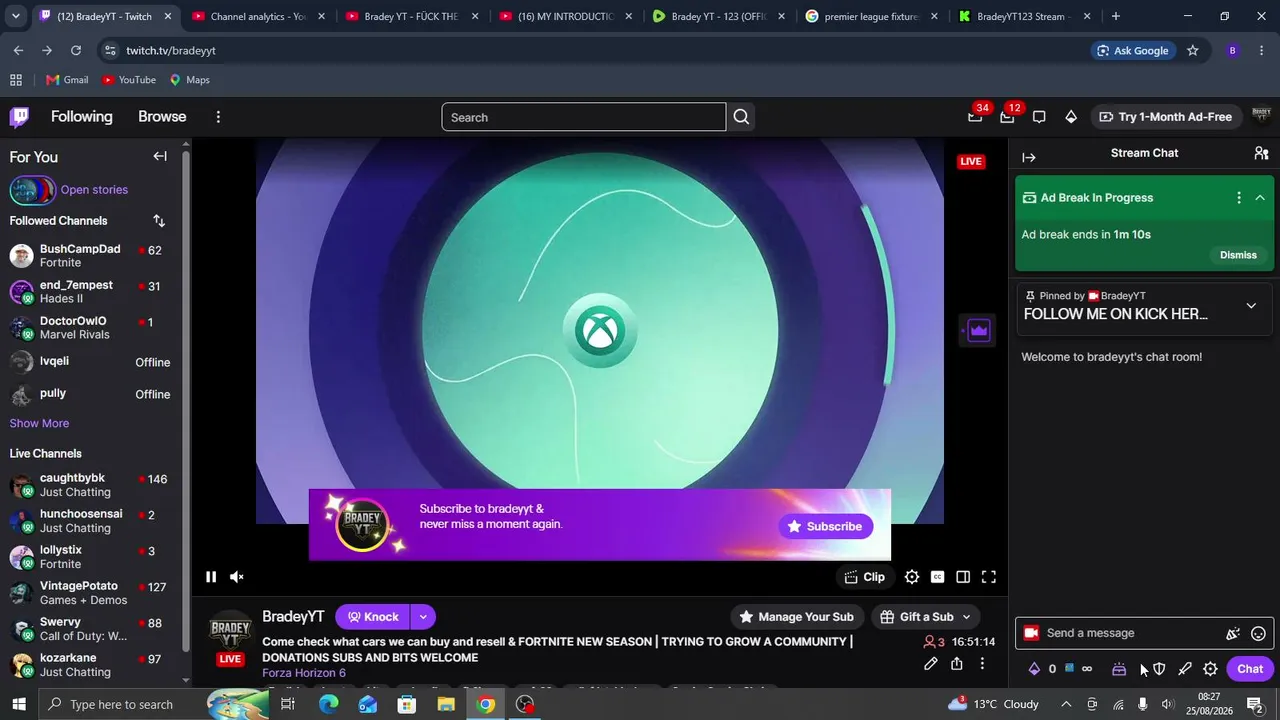The height and width of the screenshot is (720, 1280).
Task: Click Show More under Followed Channels
Action: click(x=39, y=424)
